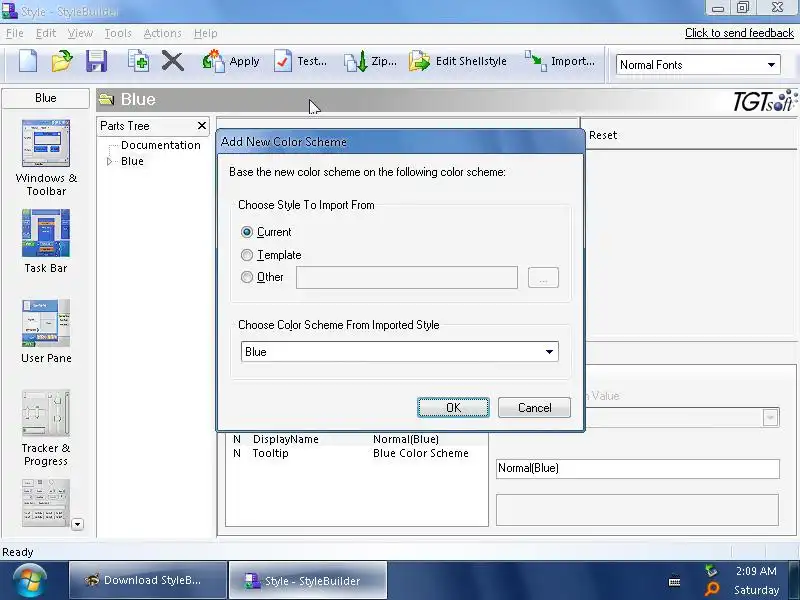Click the Delete X toolbar icon
This screenshot has width=800, height=600.
click(172, 61)
